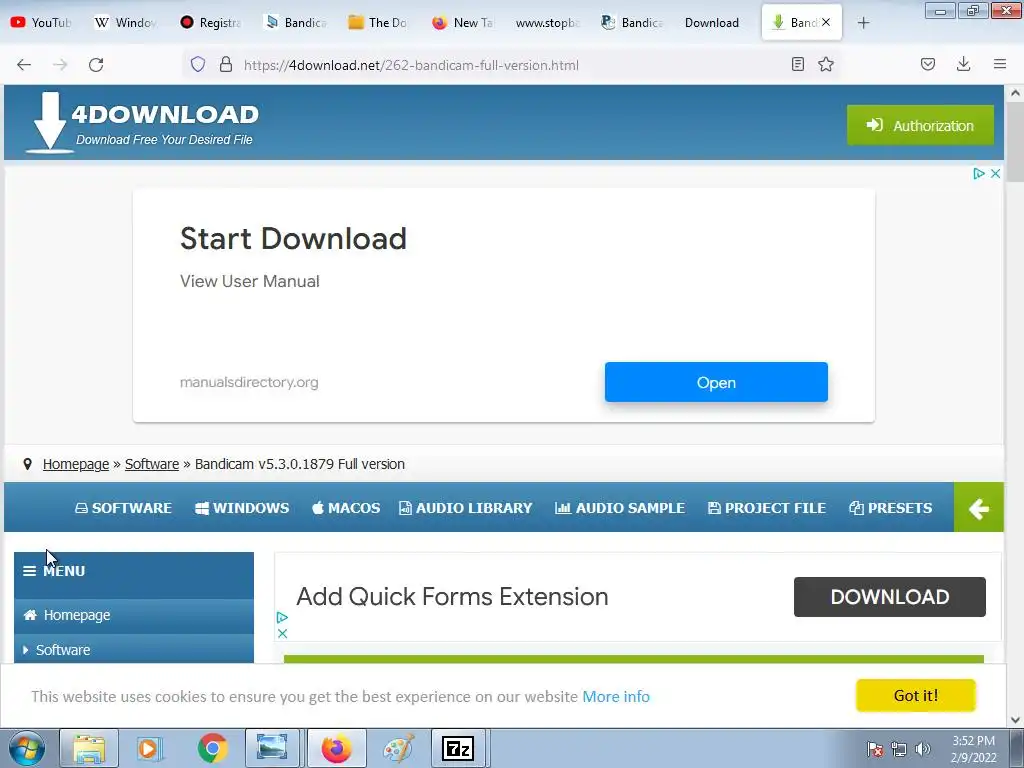Open the tracking protection shield icon

tap(198, 64)
